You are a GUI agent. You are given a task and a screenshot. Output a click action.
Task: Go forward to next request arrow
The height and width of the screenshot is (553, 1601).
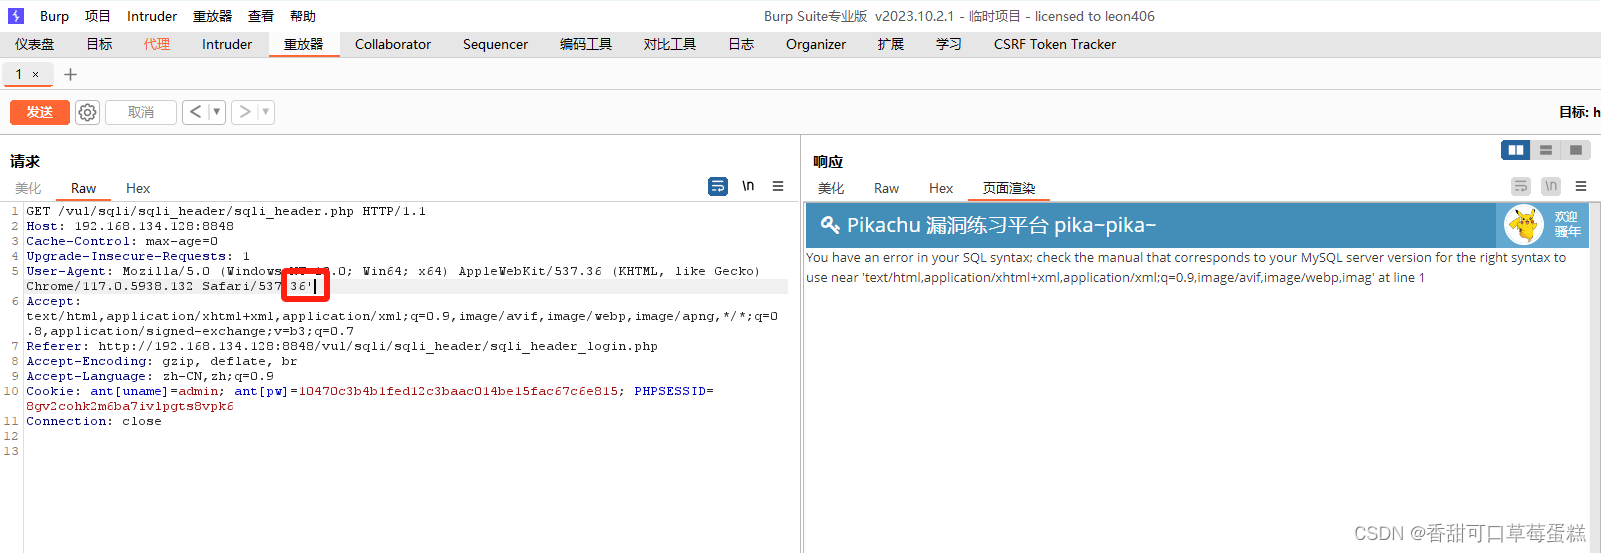245,112
